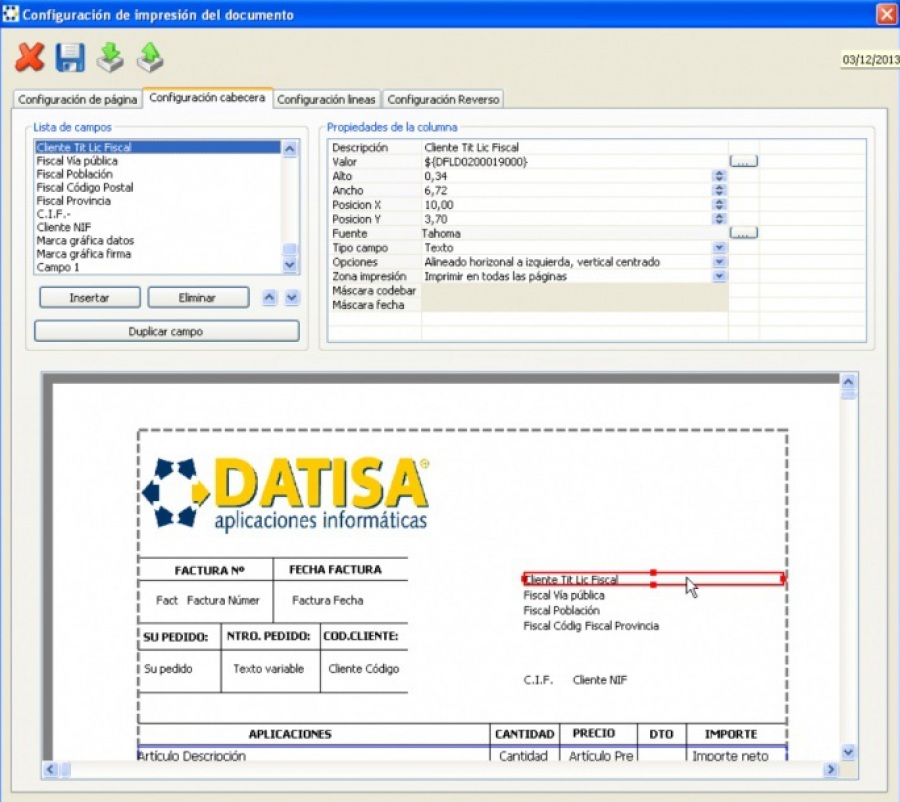Viewport: 900px width, 802px height.
Task: Open the Configuración Reverso tab
Action: coord(443,99)
